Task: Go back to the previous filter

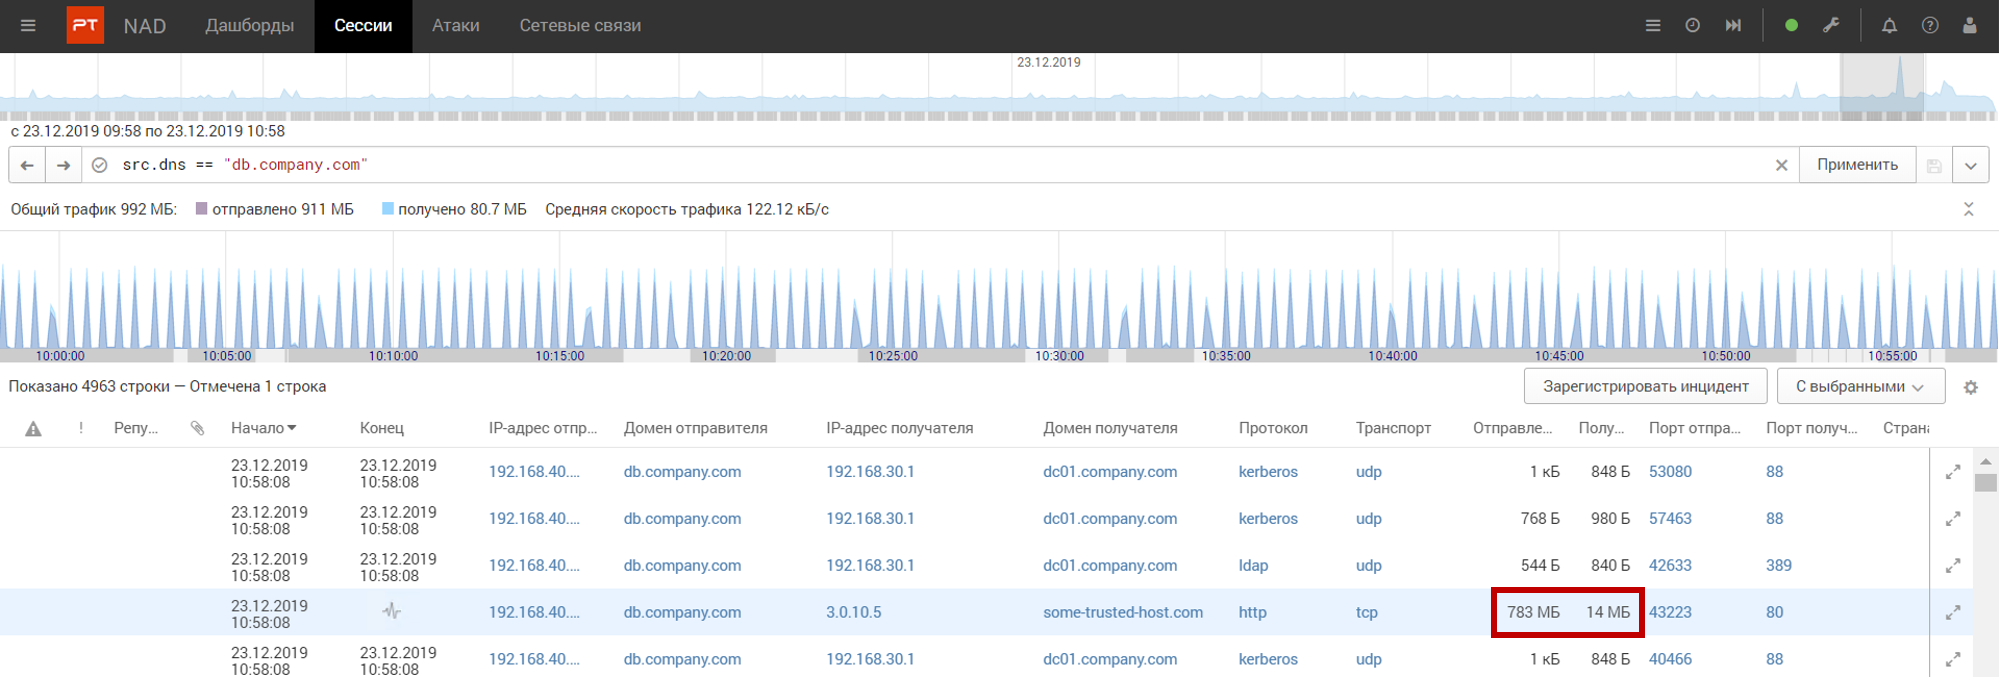Action: 28,165
